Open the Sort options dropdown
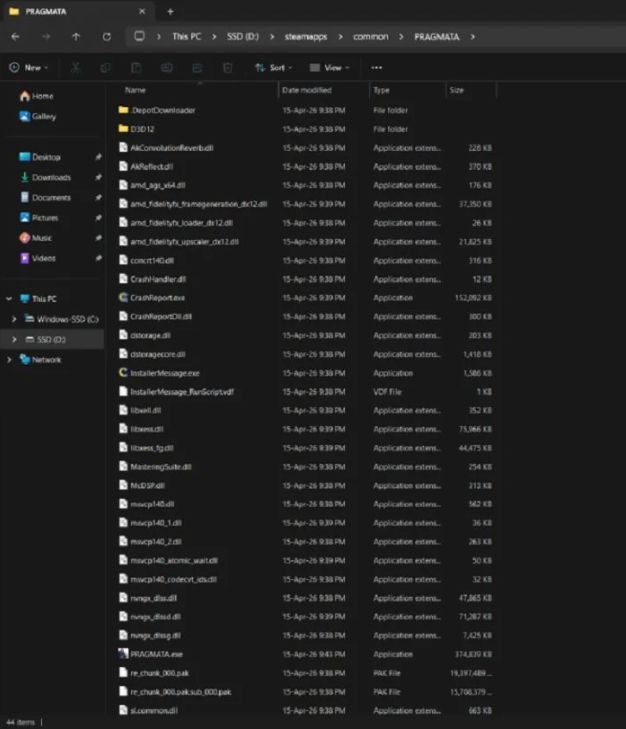Image resolution: width=626 pixels, height=729 pixels. pos(273,68)
